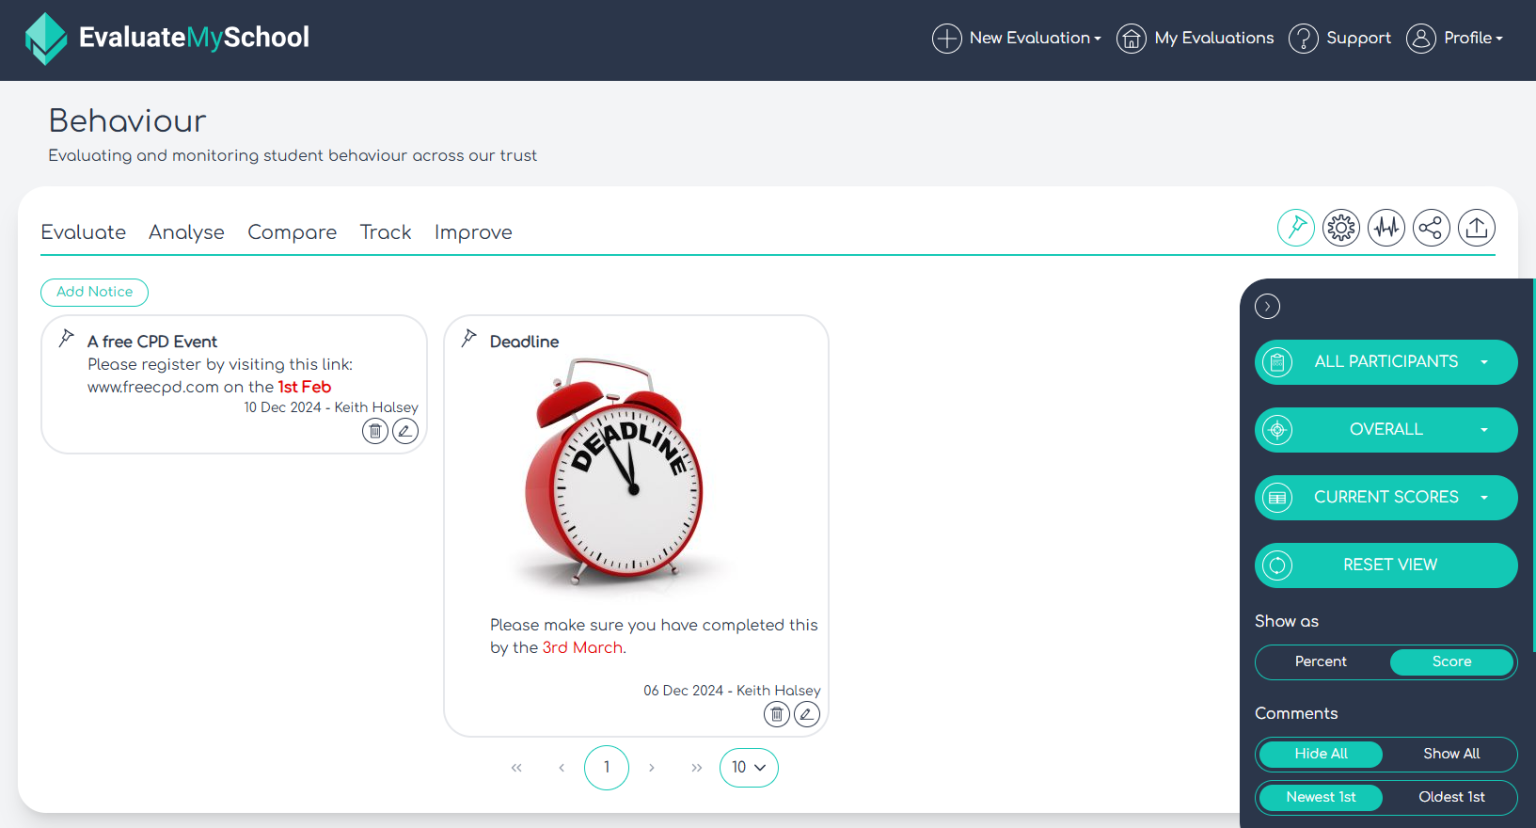Switch to the Analyse tab

click(186, 232)
